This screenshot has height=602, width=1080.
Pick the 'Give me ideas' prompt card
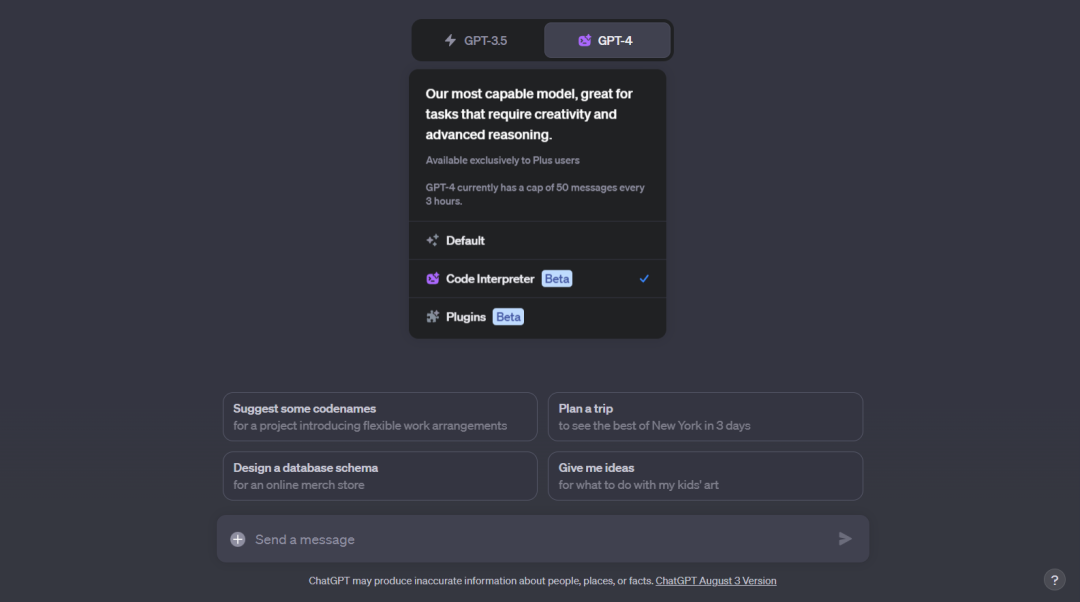point(705,476)
